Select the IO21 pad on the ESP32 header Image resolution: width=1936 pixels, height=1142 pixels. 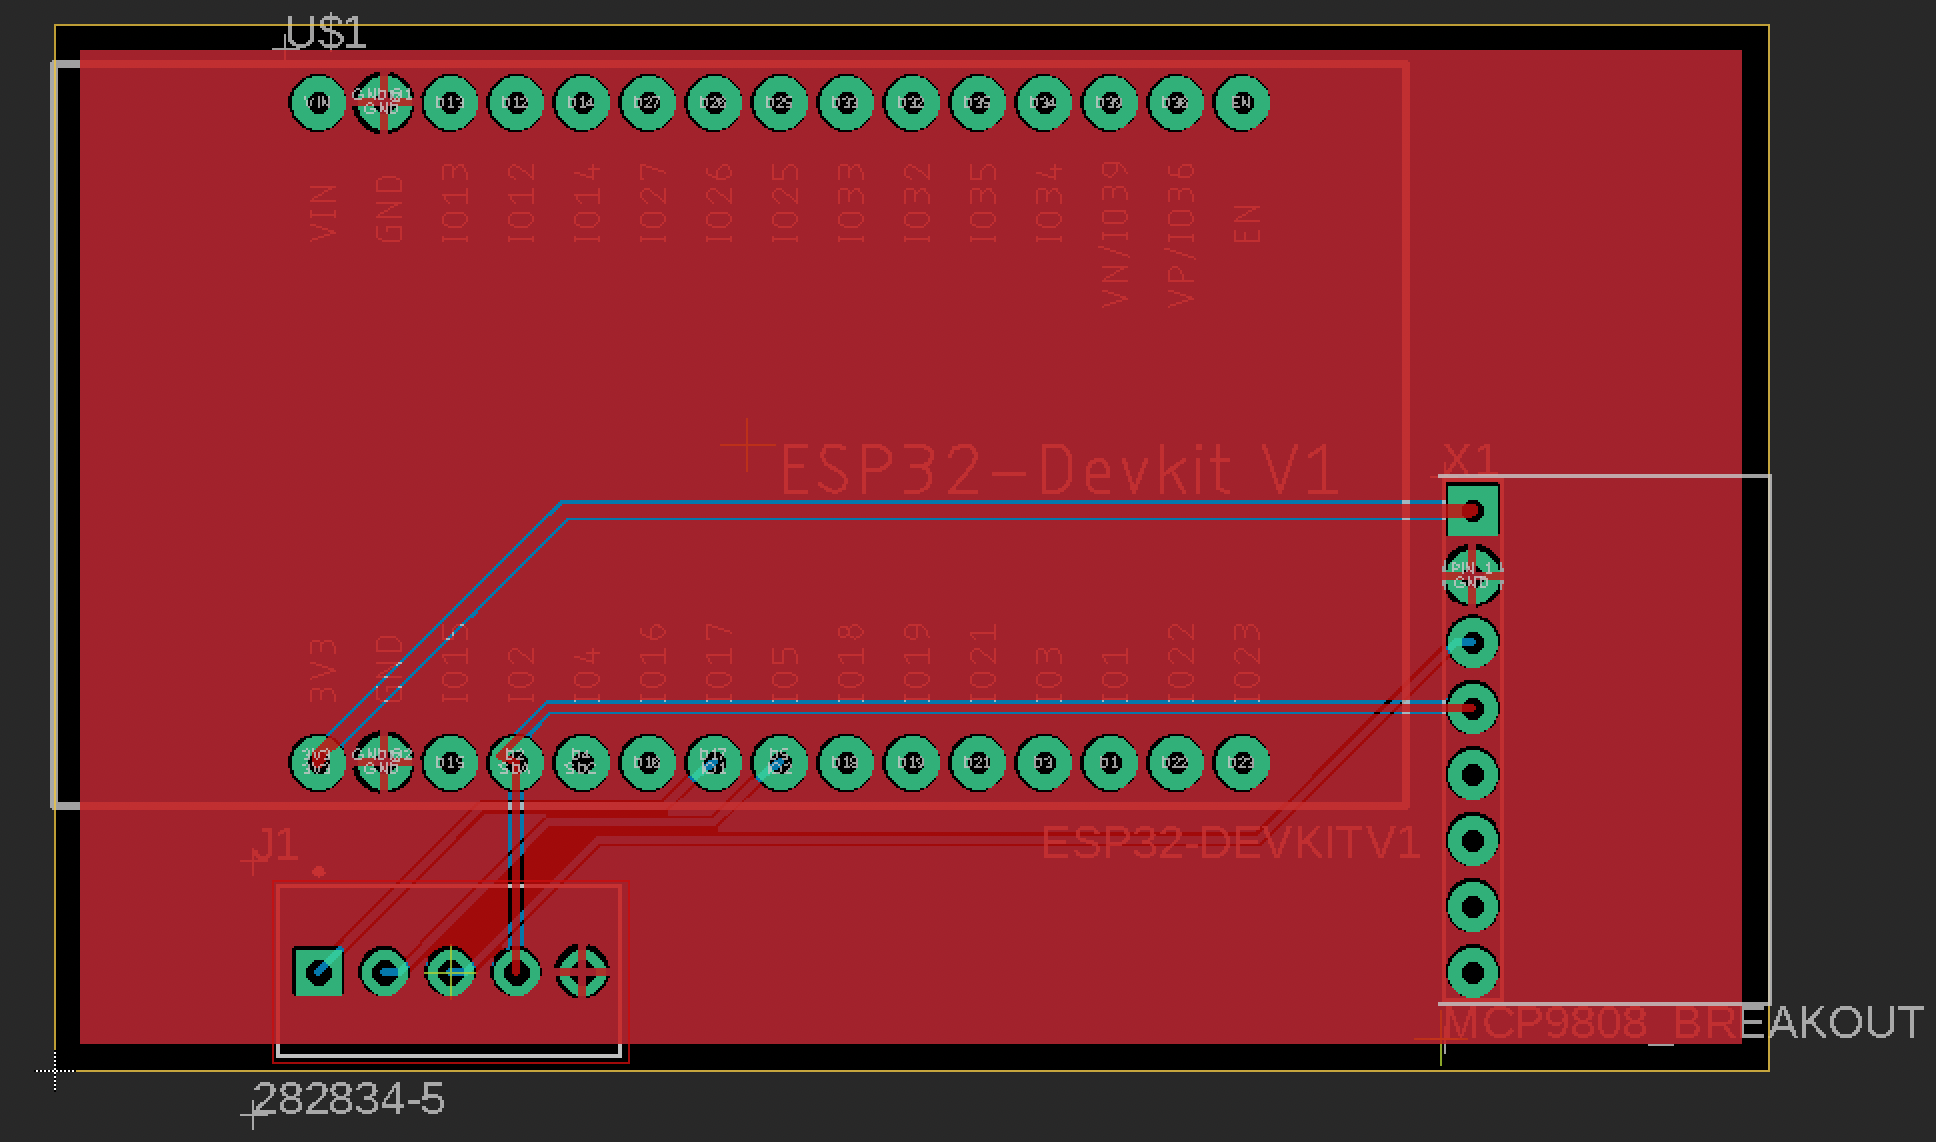pos(977,763)
